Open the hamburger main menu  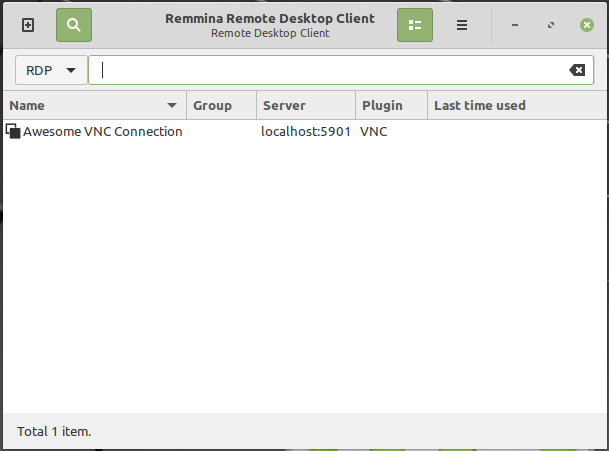click(462, 25)
